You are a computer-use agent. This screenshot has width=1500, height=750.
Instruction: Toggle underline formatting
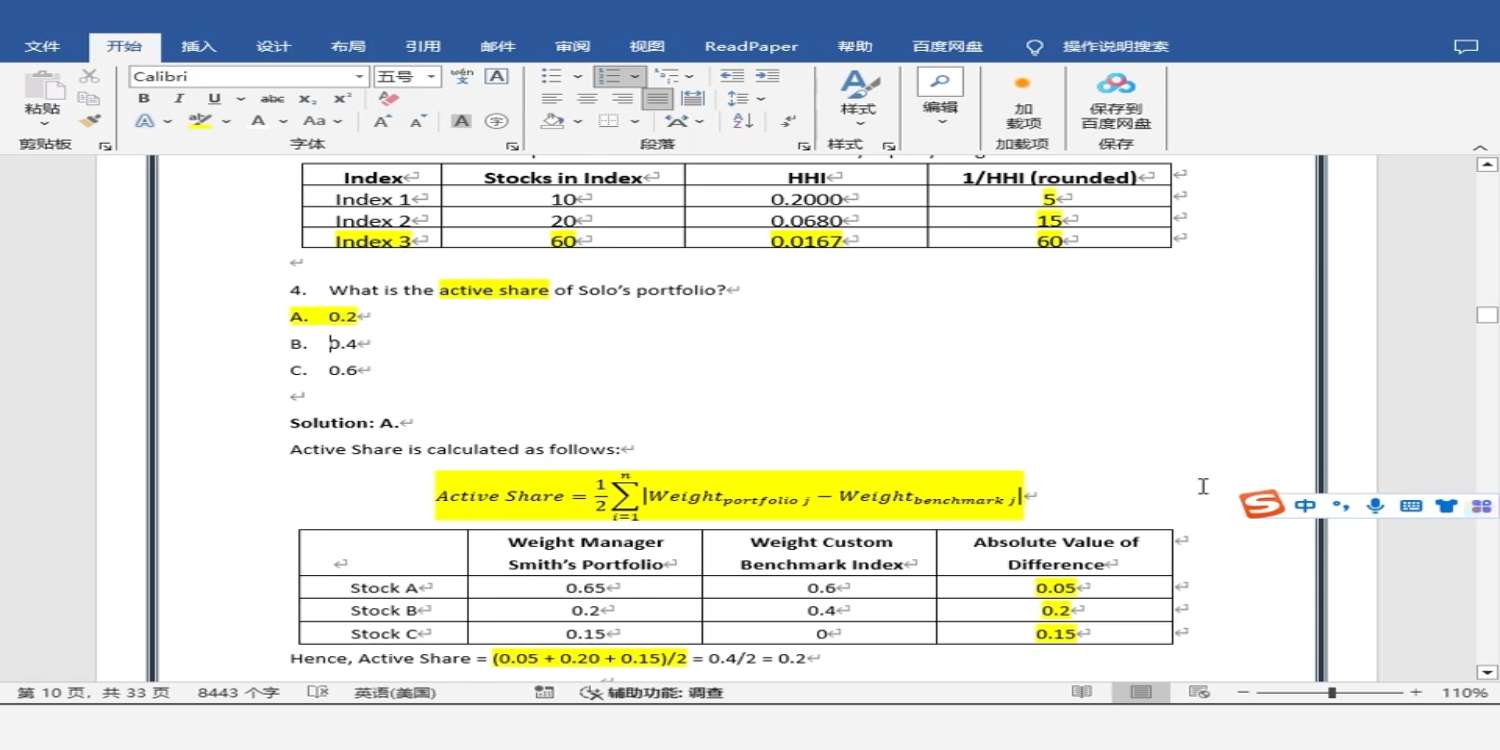pyautogui.click(x=214, y=99)
